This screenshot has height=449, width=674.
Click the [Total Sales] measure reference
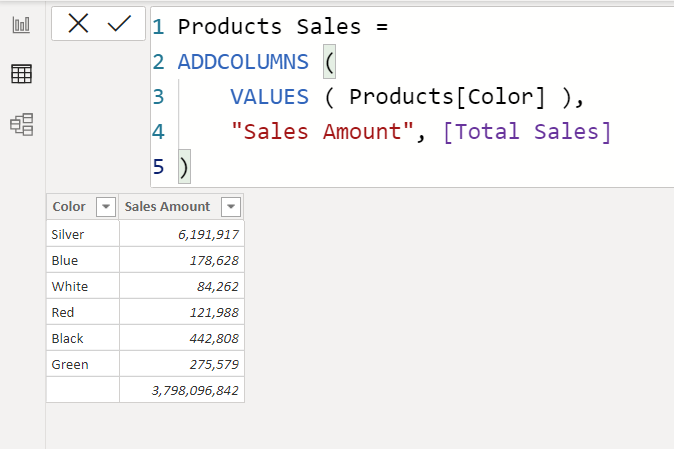527,131
